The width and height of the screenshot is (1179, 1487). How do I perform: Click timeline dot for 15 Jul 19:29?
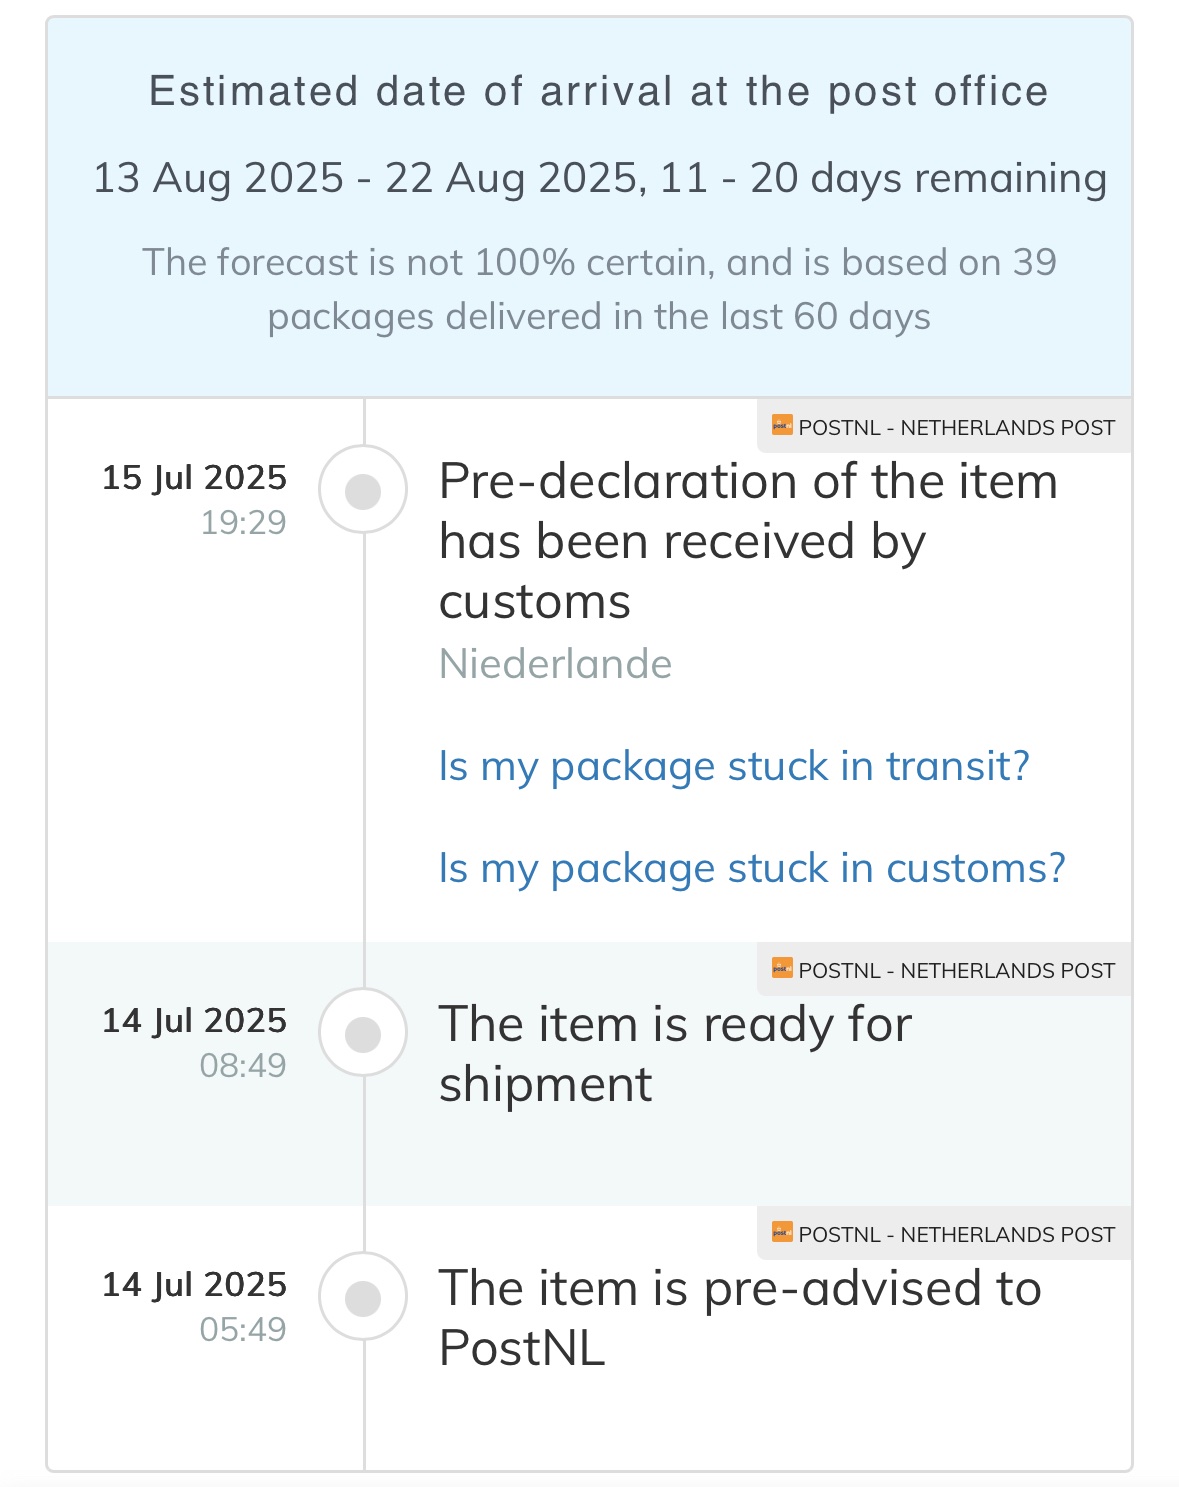pyautogui.click(x=363, y=491)
